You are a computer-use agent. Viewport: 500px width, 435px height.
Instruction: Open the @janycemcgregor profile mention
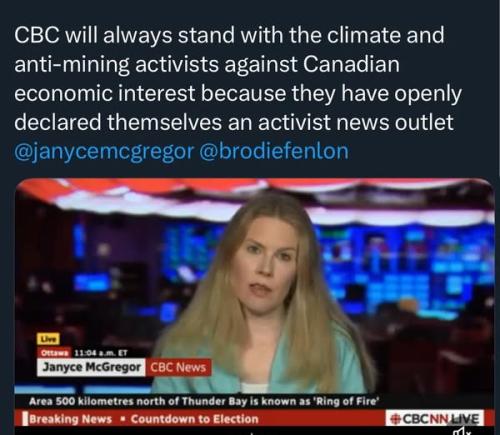click(104, 151)
